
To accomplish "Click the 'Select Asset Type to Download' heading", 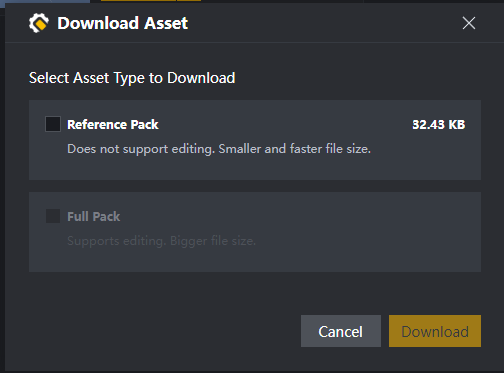I will pos(132,78).
